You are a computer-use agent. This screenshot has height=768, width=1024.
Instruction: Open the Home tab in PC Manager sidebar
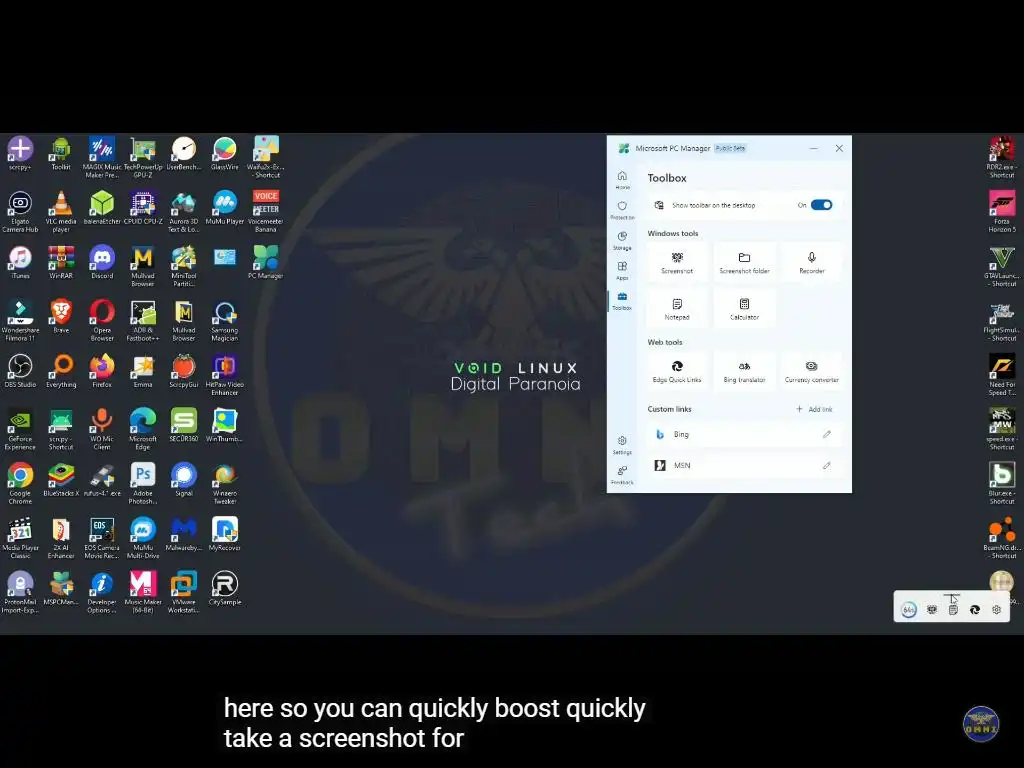pyautogui.click(x=622, y=179)
